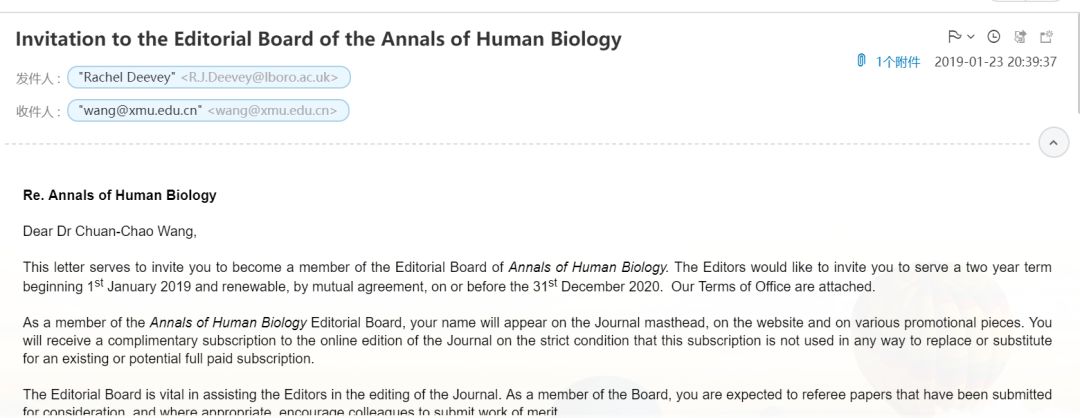Click the Rachel Deevey sender chip
The width and height of the screenshot is (1080, 418).
click(x=208, y=77)
